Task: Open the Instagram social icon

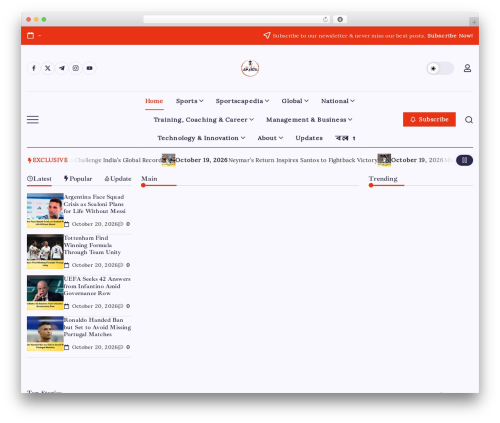Action: tap(76, 68)
